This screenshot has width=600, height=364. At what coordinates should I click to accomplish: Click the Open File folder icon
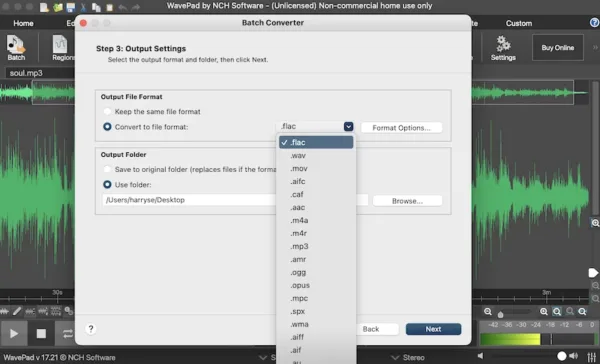pos(58,7)
